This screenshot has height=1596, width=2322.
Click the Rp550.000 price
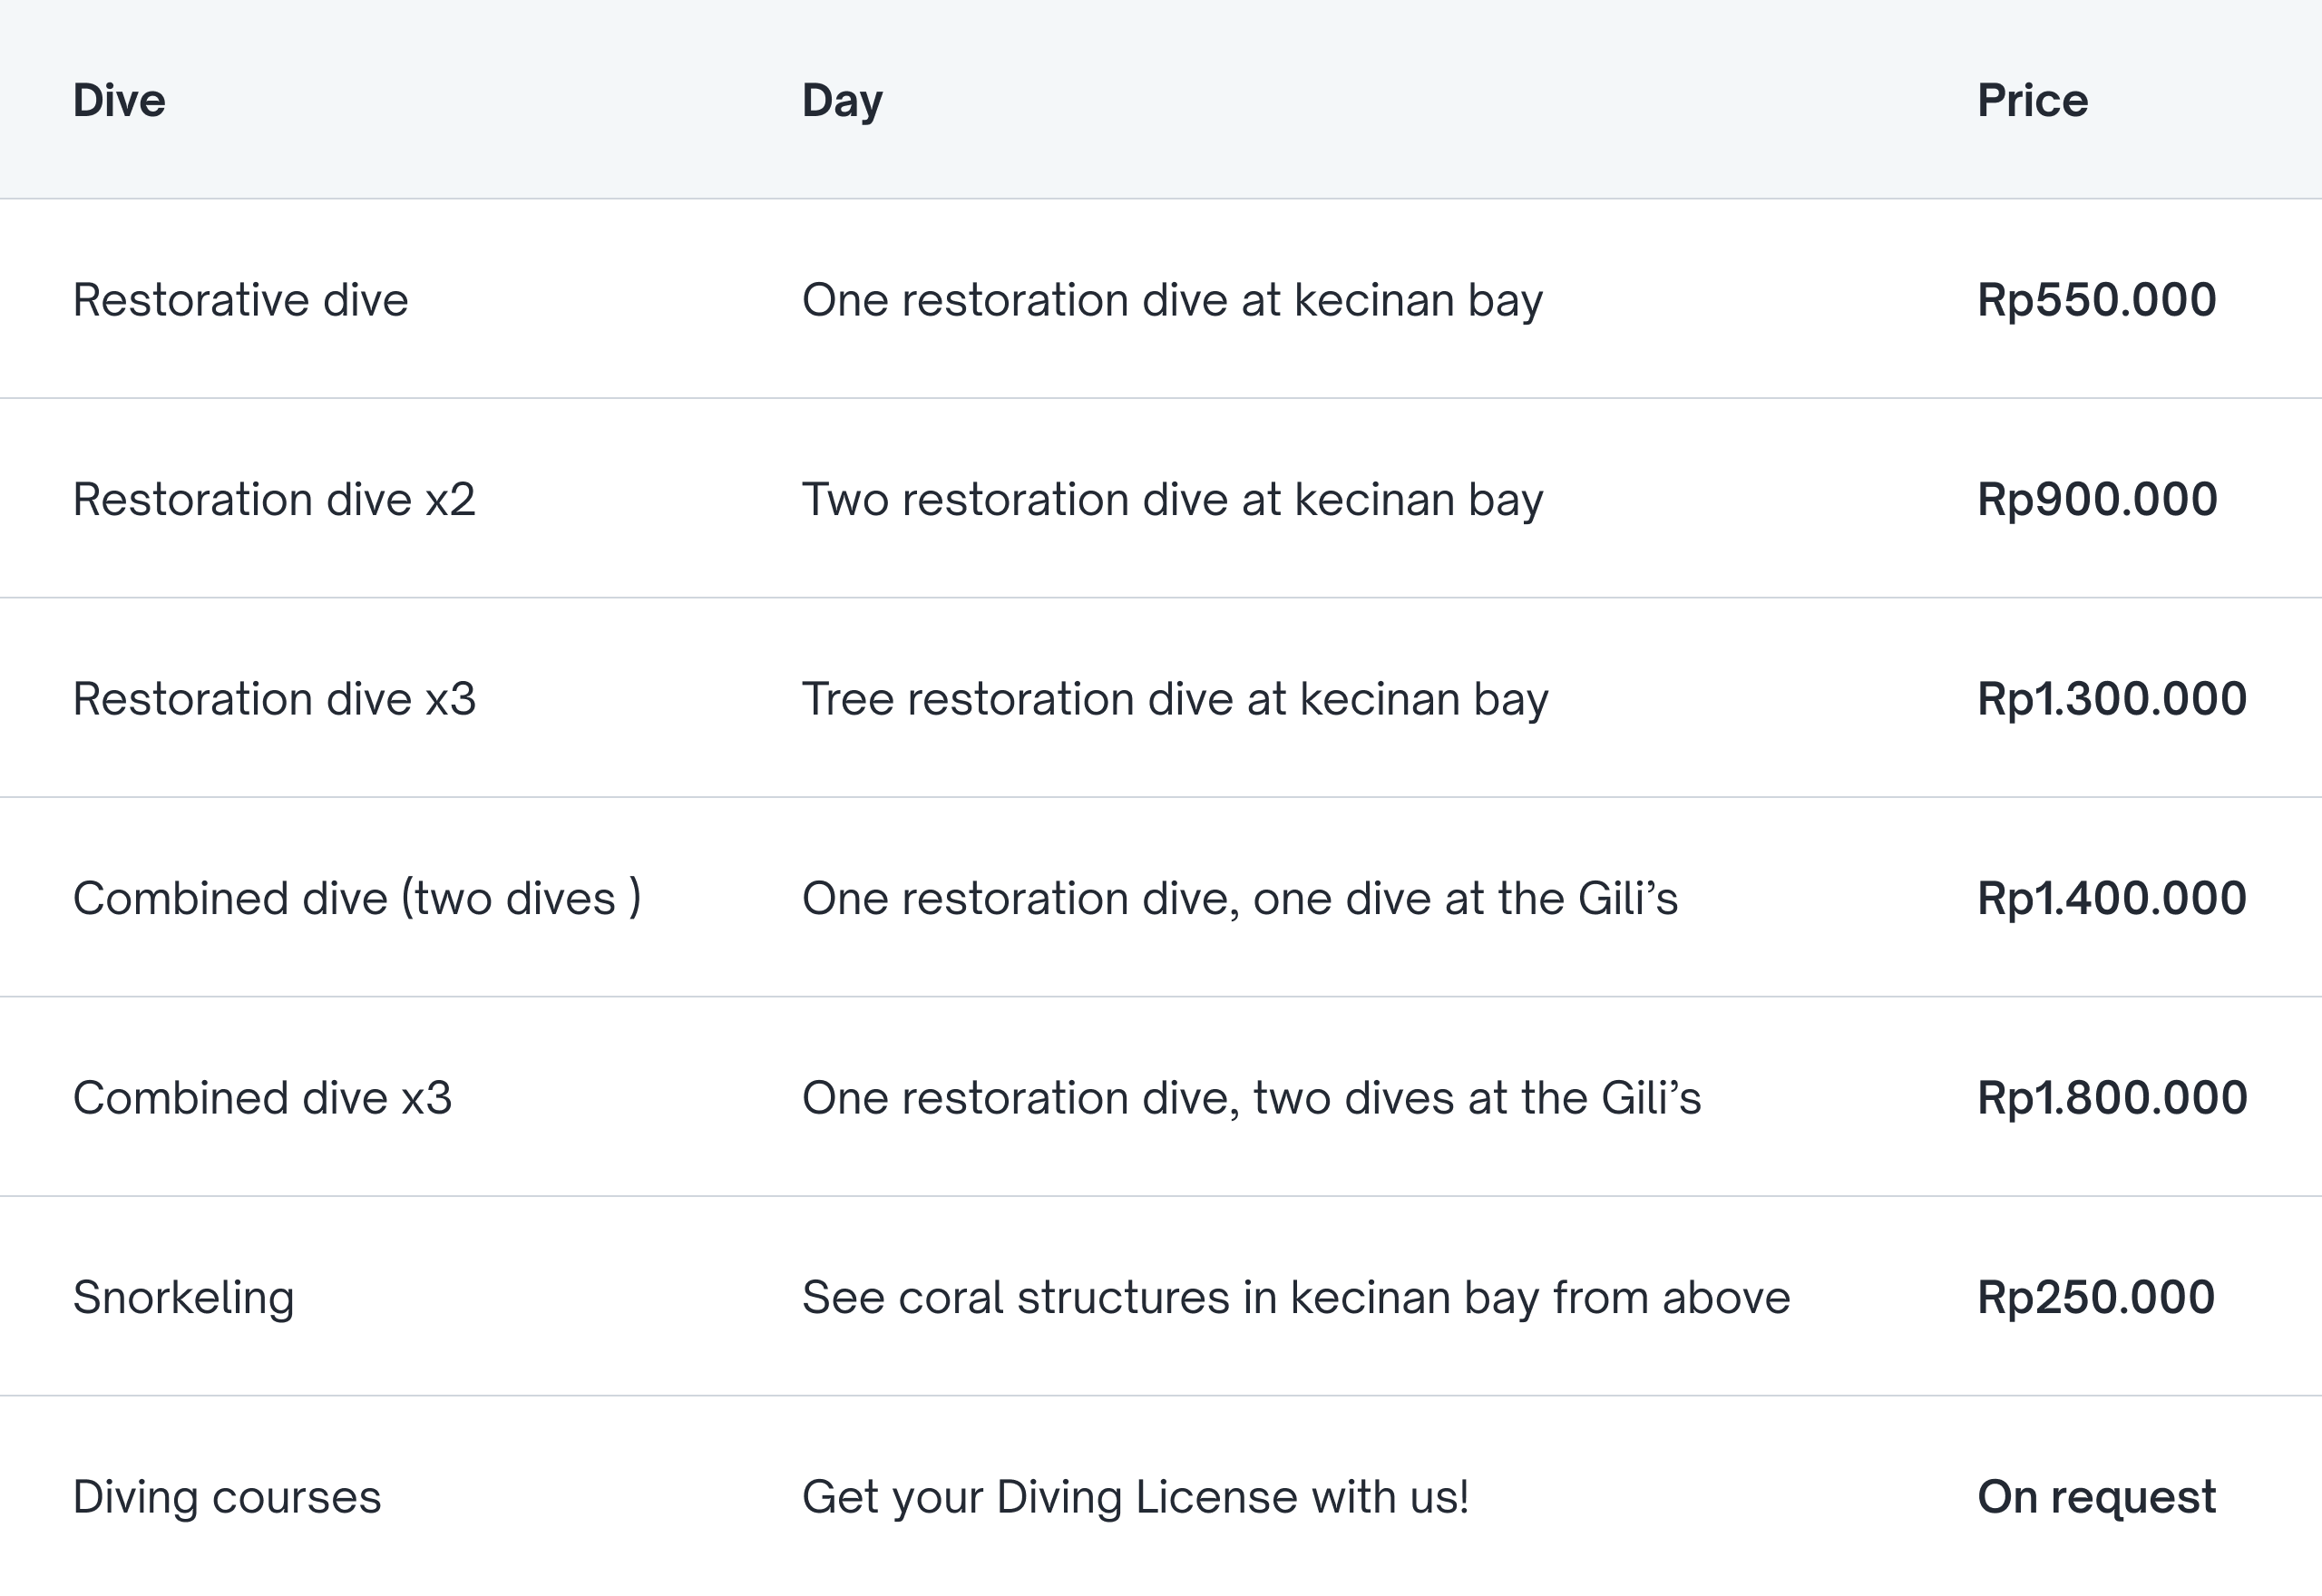coord(2096,300)
